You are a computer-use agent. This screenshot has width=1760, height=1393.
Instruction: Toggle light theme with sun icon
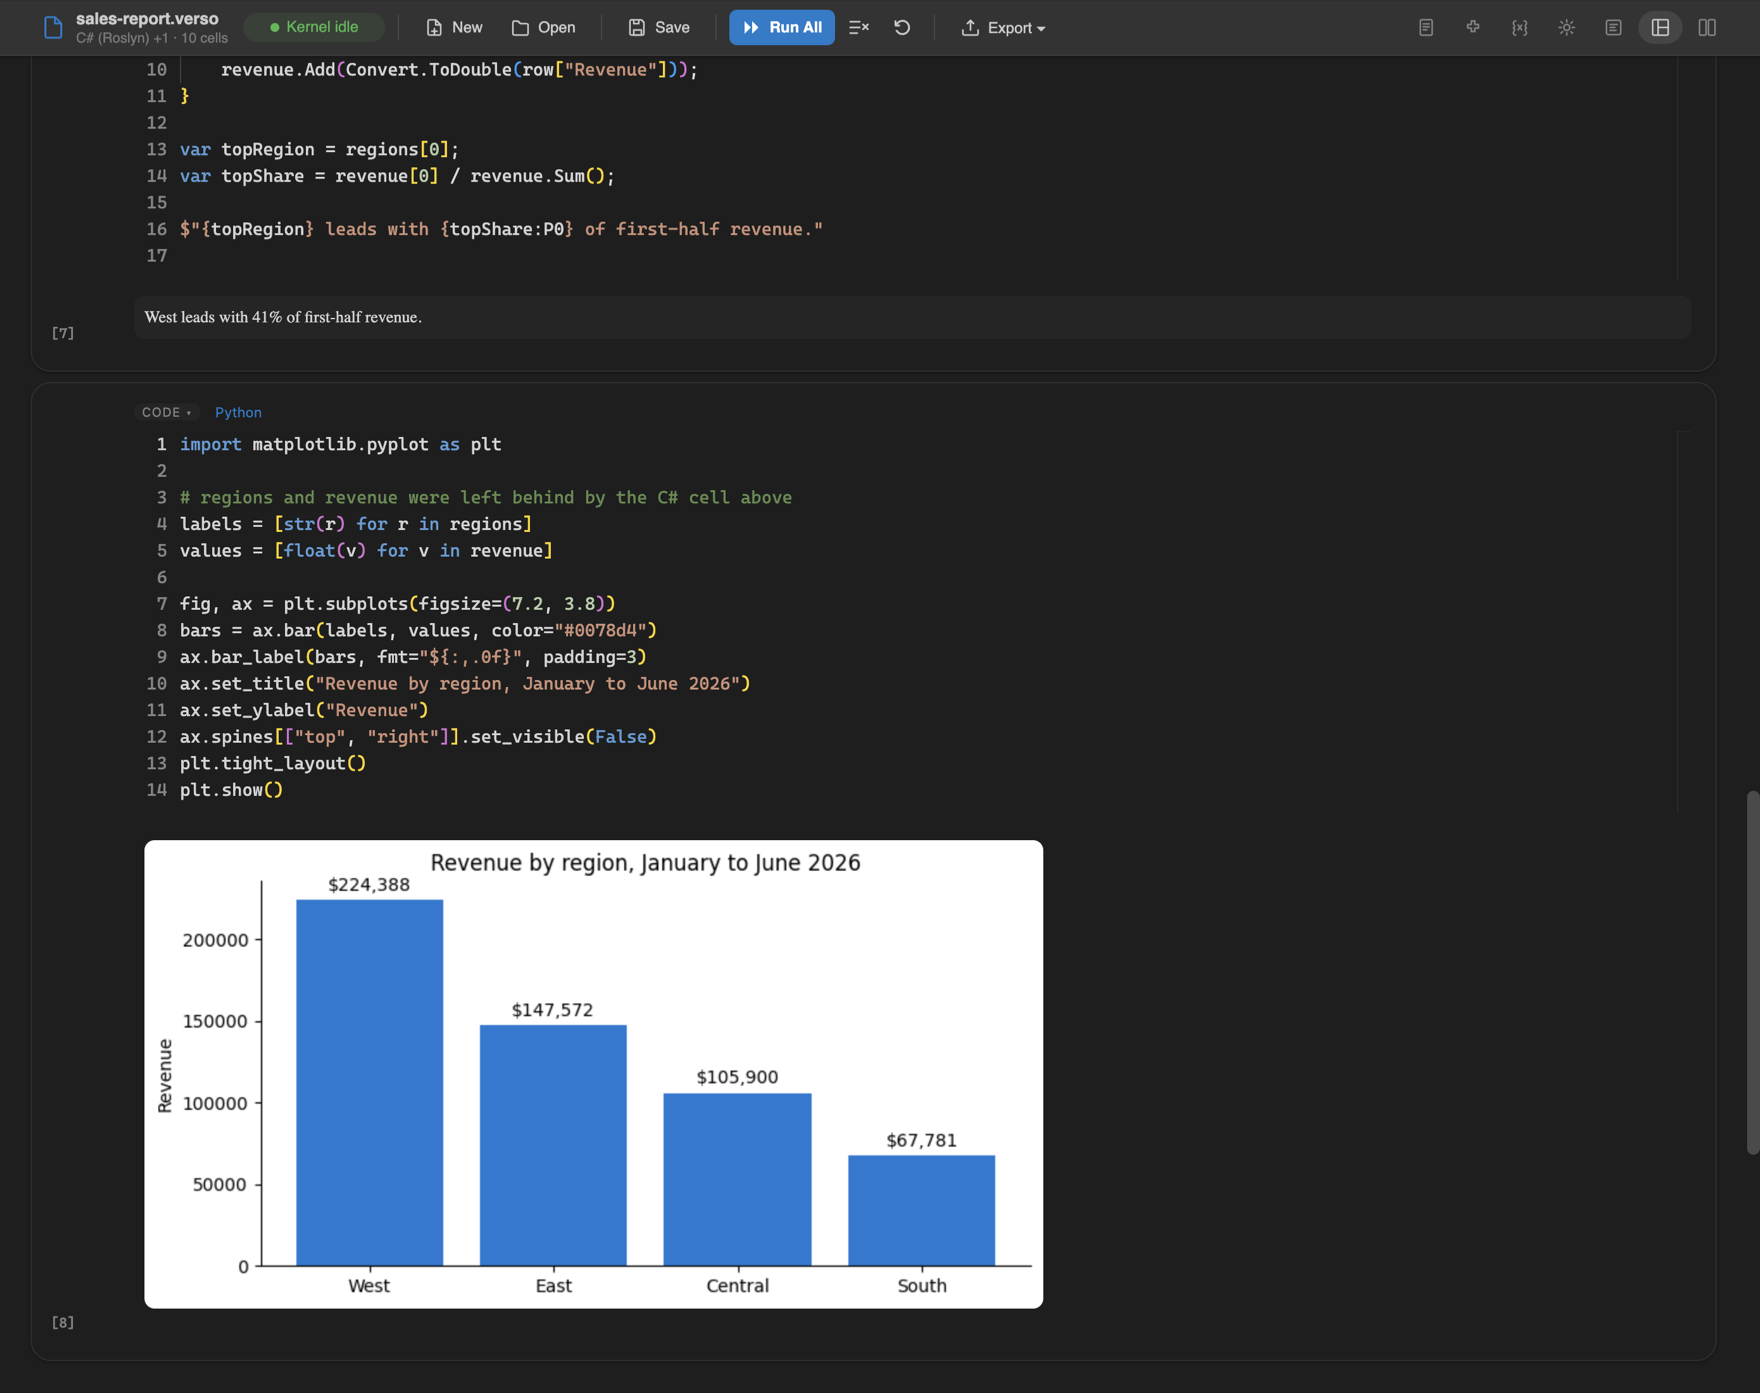1567,28
